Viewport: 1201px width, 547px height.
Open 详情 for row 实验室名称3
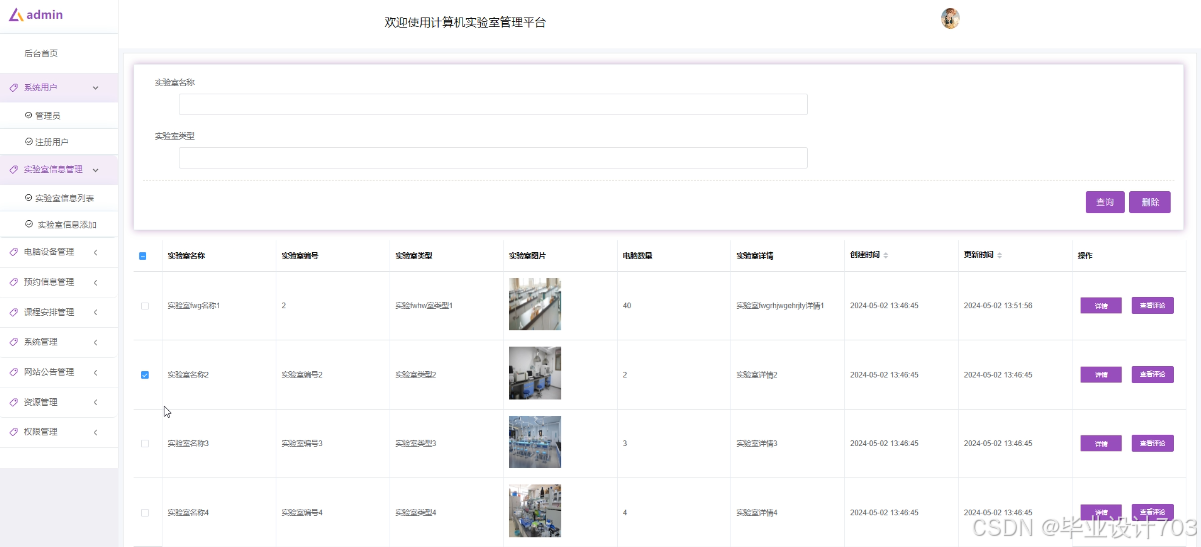[x=1101, y=443]
